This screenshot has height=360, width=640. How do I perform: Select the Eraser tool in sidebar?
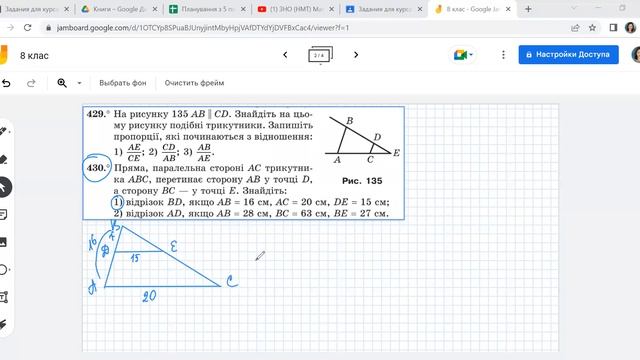click(3, 159)
